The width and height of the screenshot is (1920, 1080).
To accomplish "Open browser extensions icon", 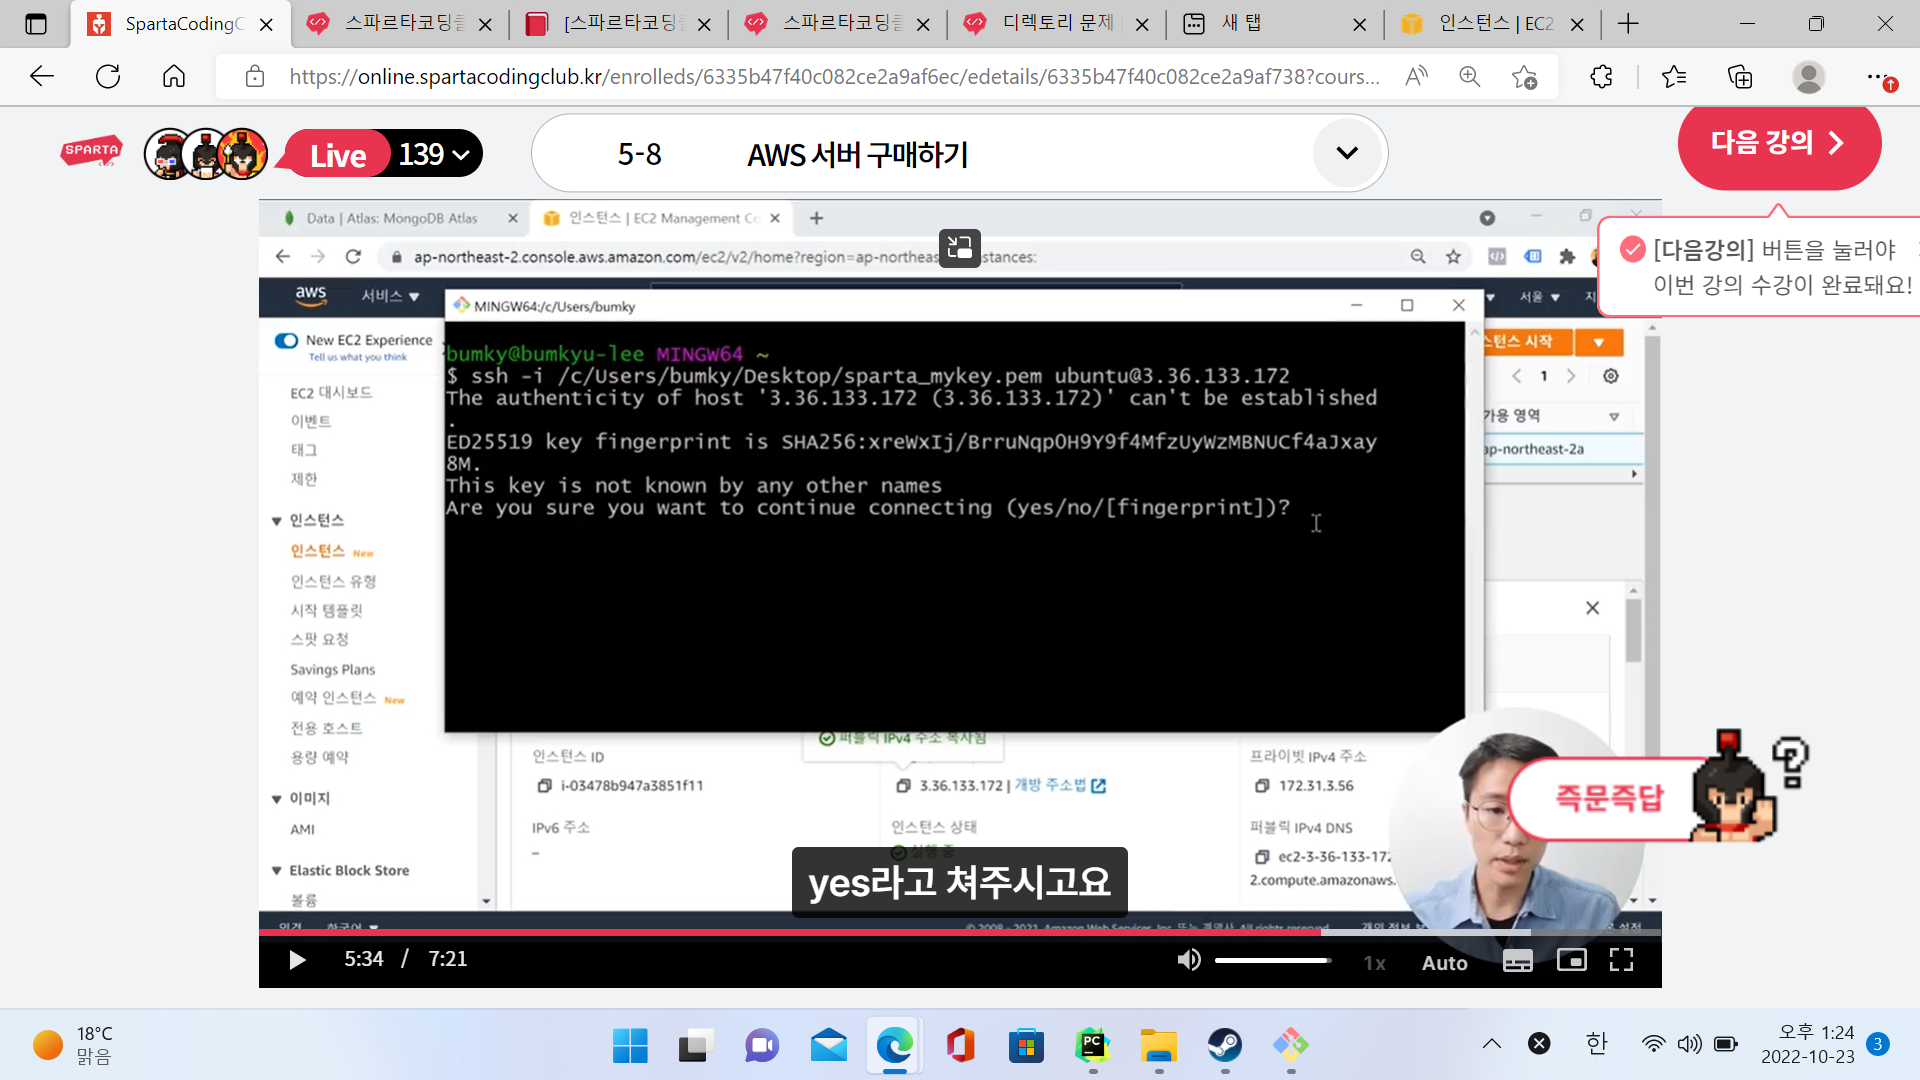I will tap(1601, 76).
